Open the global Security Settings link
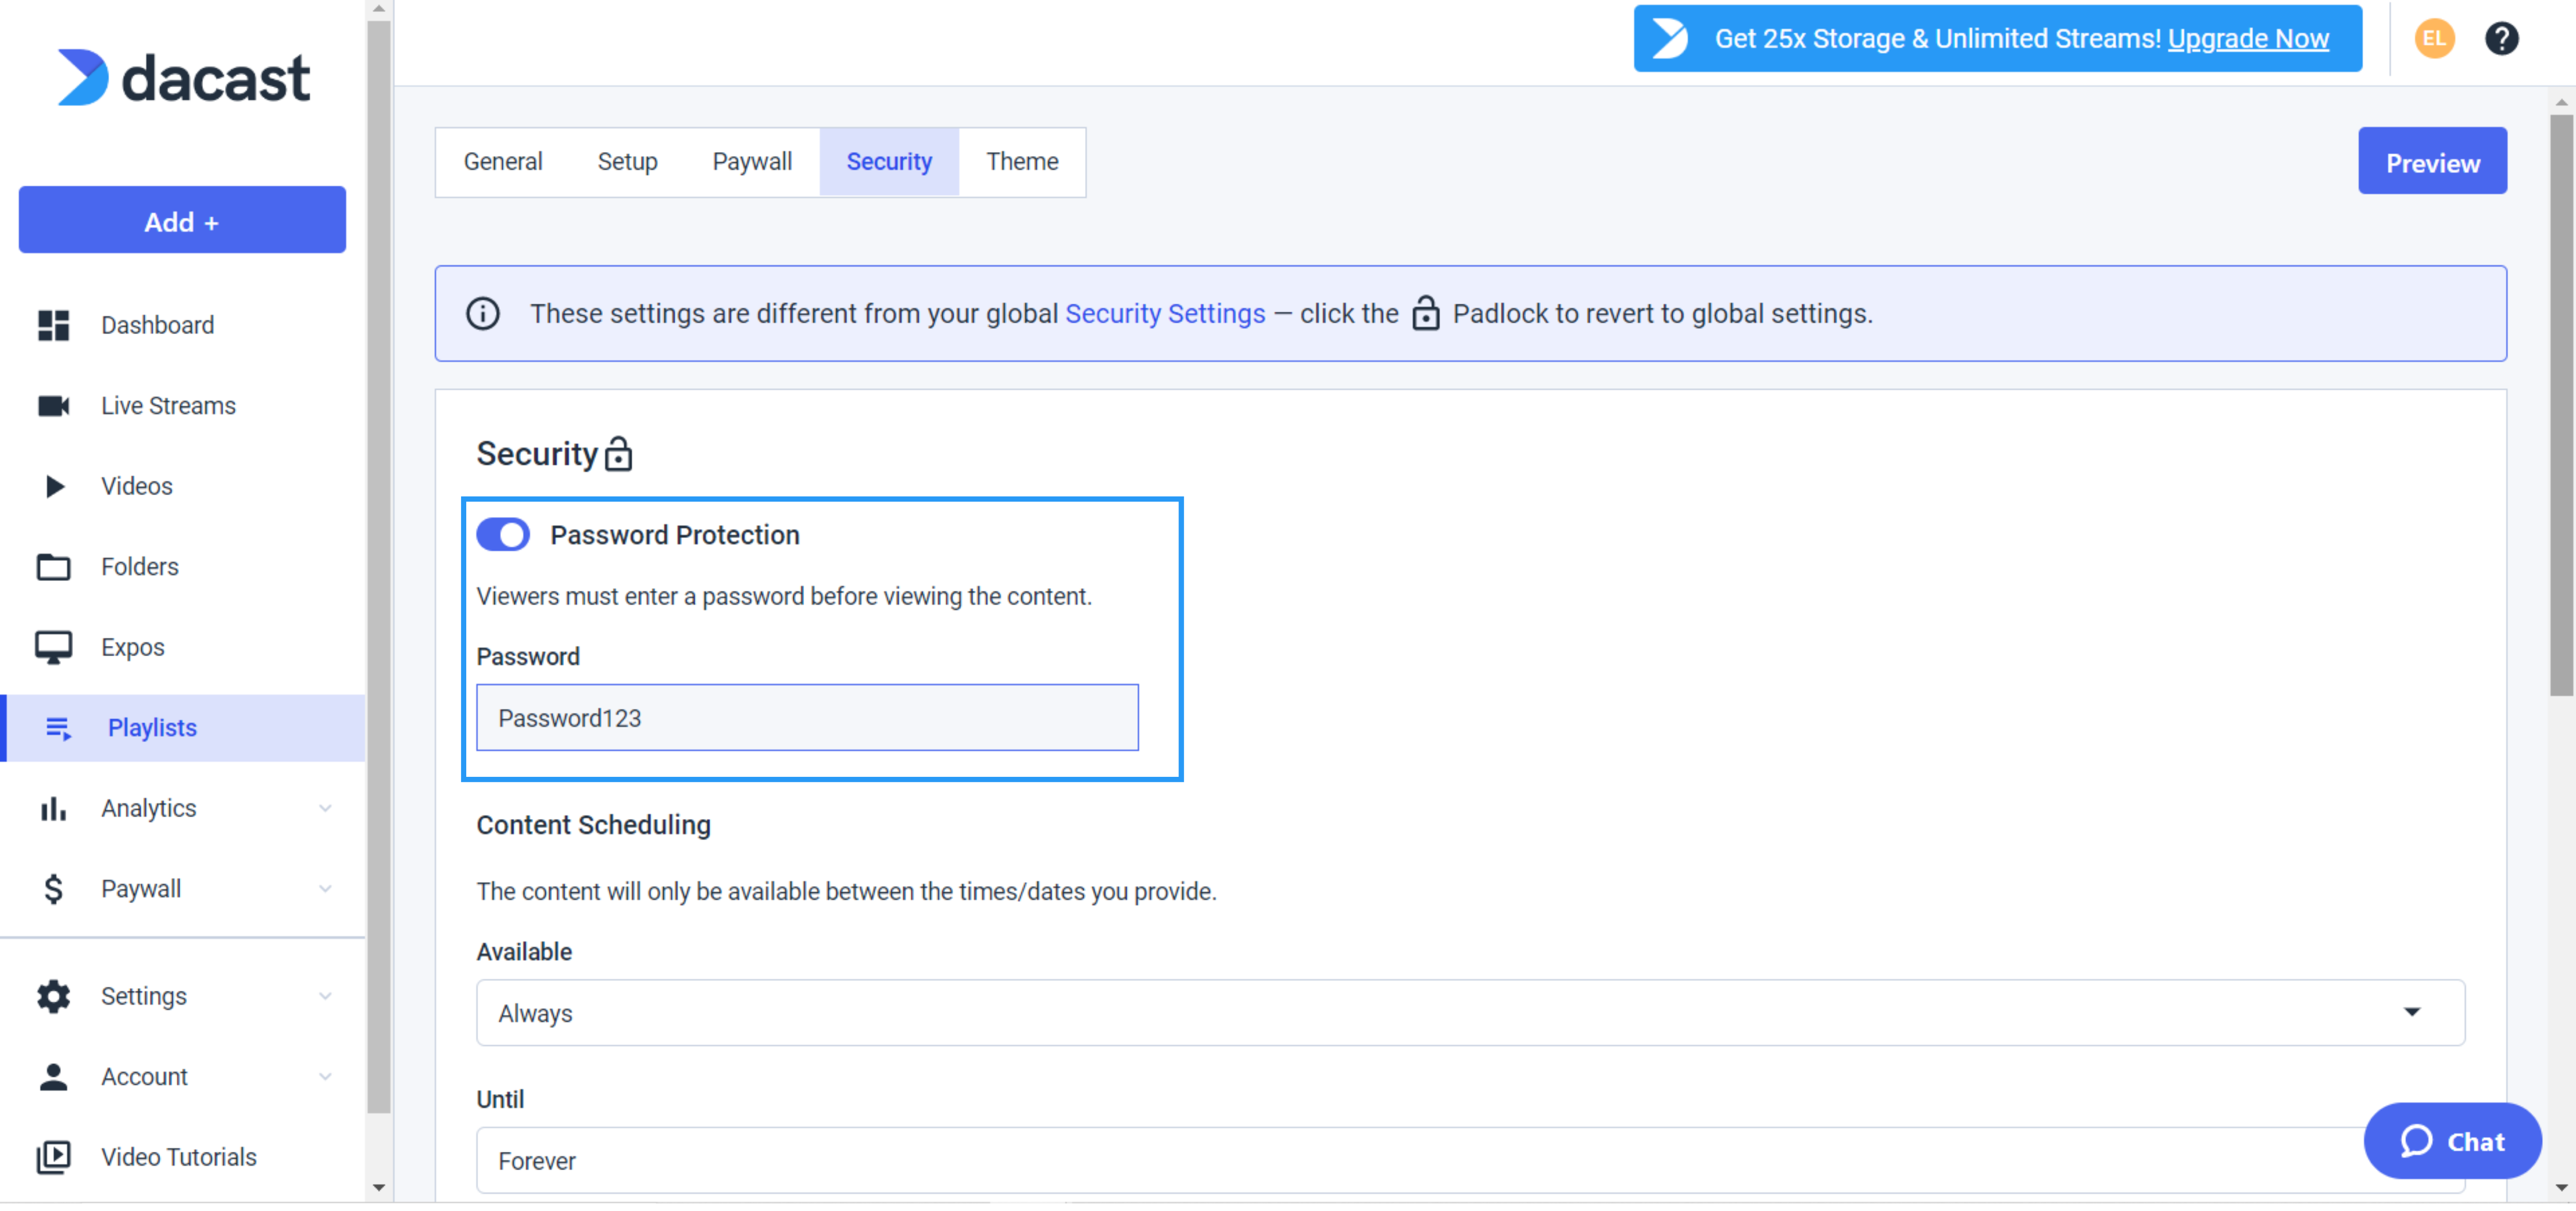 pyautogui.click(x=1165, y=313)
